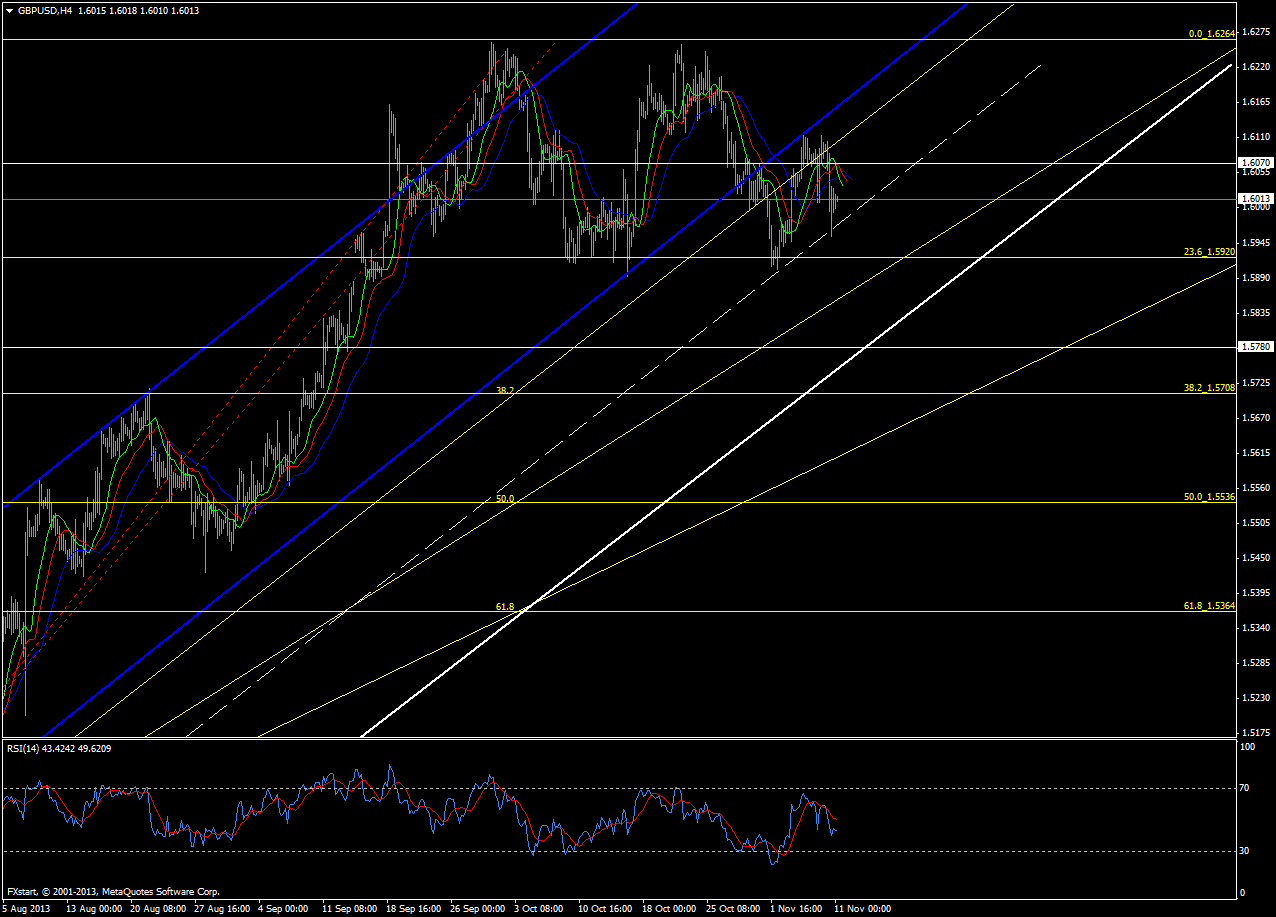
Task: Click the RSI scale value 100
Action: coord(1250,746)
